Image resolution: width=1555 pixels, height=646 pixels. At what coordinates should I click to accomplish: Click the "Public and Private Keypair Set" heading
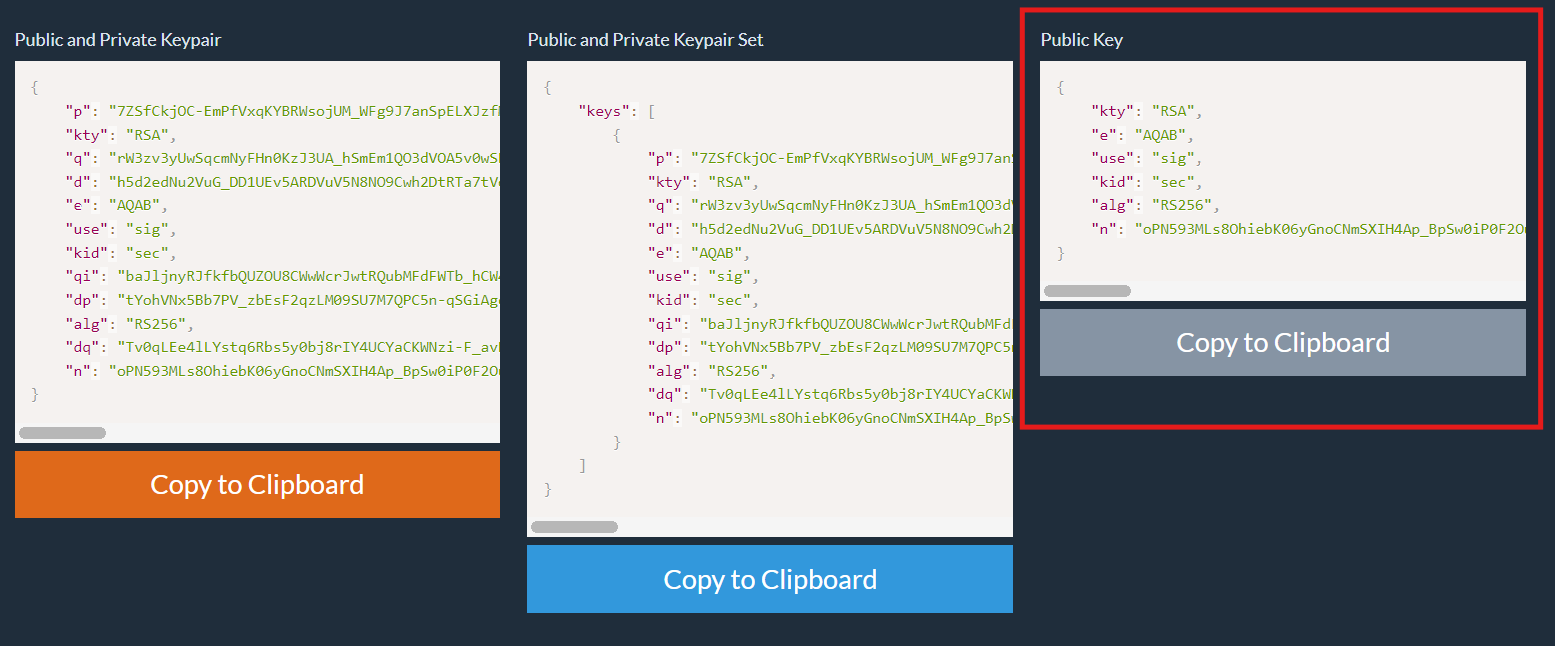click(x=645, y=40)
